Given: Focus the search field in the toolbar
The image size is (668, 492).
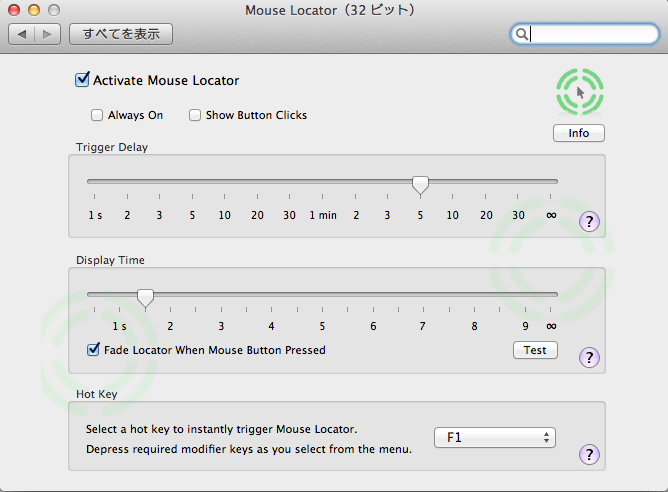Looking at the screenshot, I should pyautogui.click(x=584, y=34).
